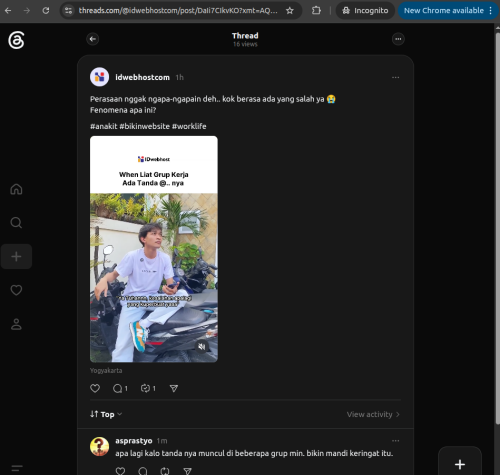Open Chrome extensions puzzle icon
This screenshot has height=475, width=500.
coord(316,10)
